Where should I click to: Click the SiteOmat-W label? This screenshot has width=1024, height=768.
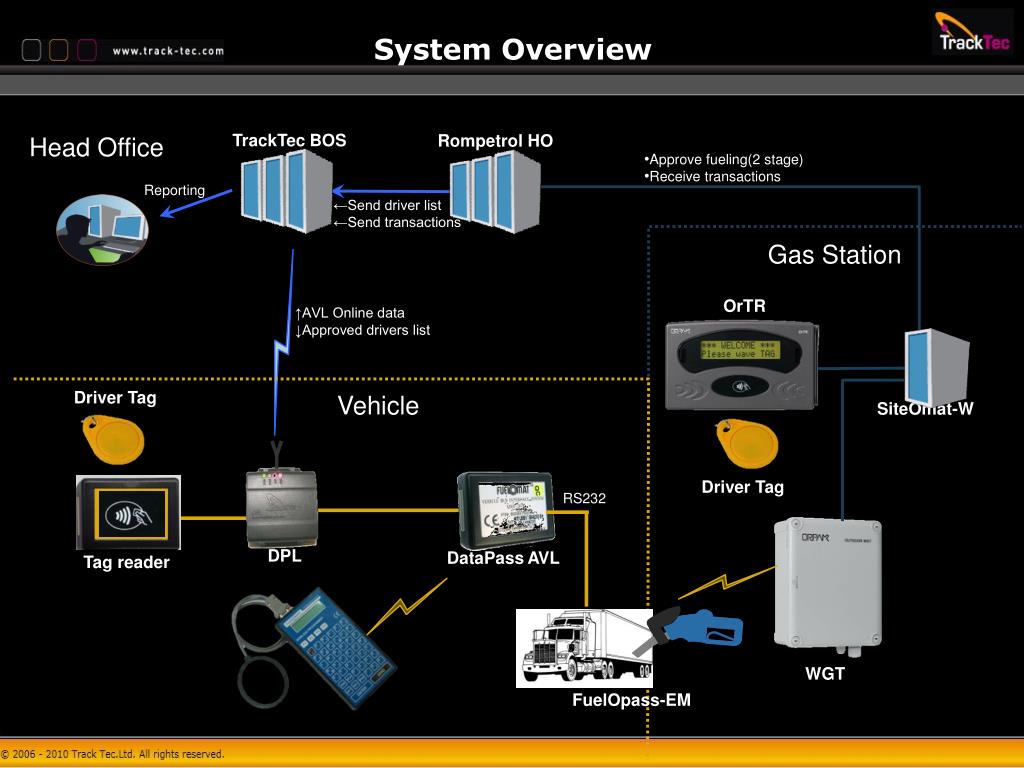click(x=925, y=409)
